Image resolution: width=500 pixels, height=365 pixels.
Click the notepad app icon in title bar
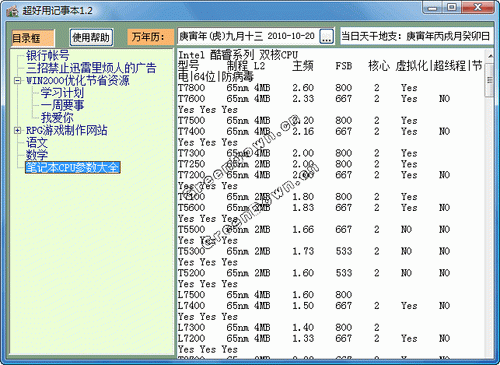[12, 11]
